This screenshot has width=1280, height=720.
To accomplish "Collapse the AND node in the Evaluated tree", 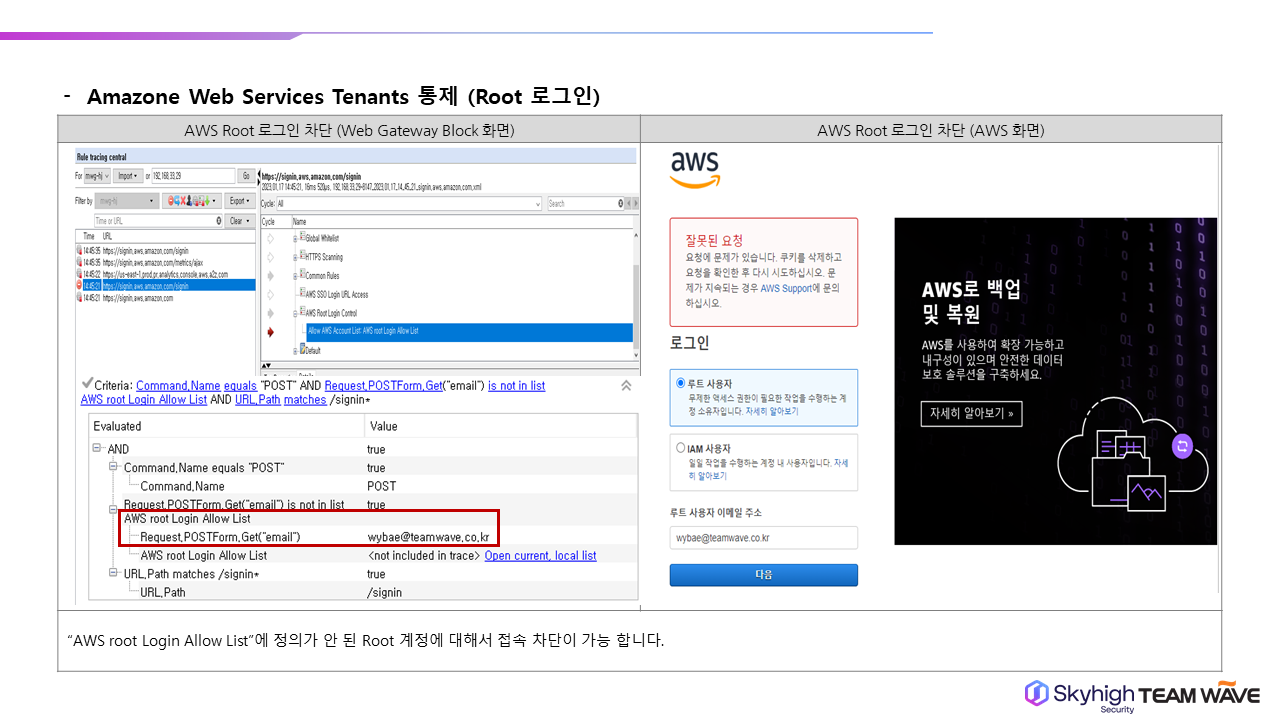I will pos(98,449).
